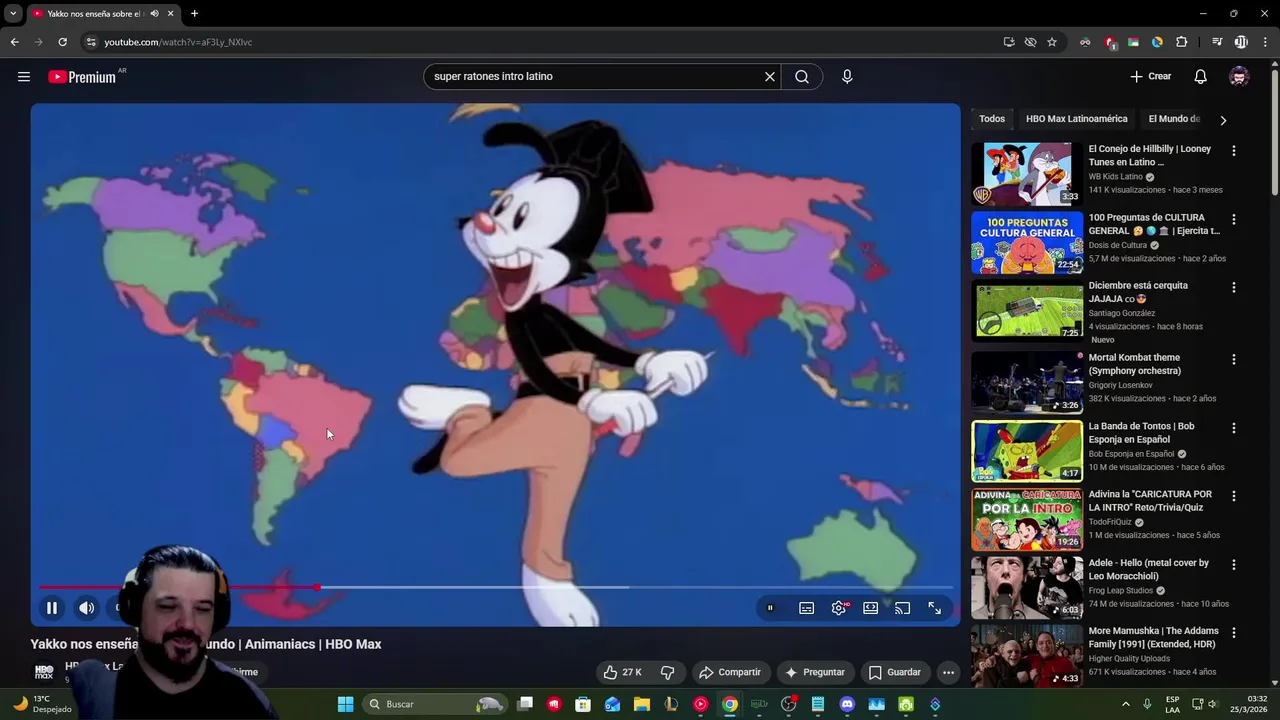
Task: Open '100 Preguntas de CULTURA GENERAL' video
Action: click(1027, 242)
